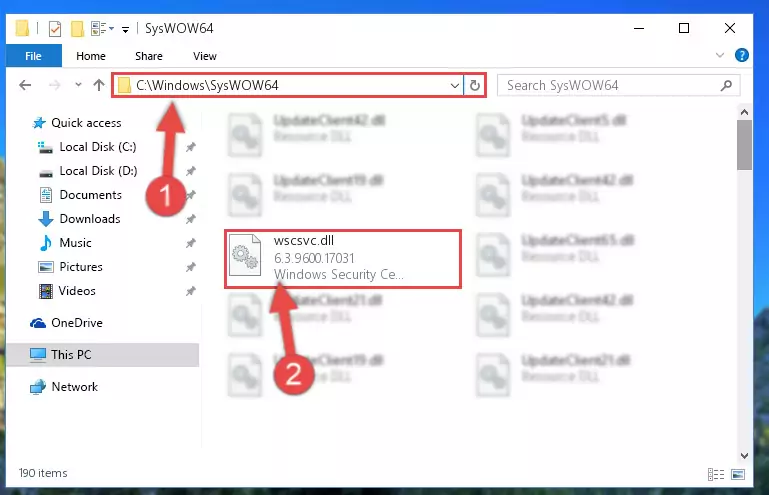Select the wscsvc.dll file icon
The image size is (769, 495).
point(245,256)
